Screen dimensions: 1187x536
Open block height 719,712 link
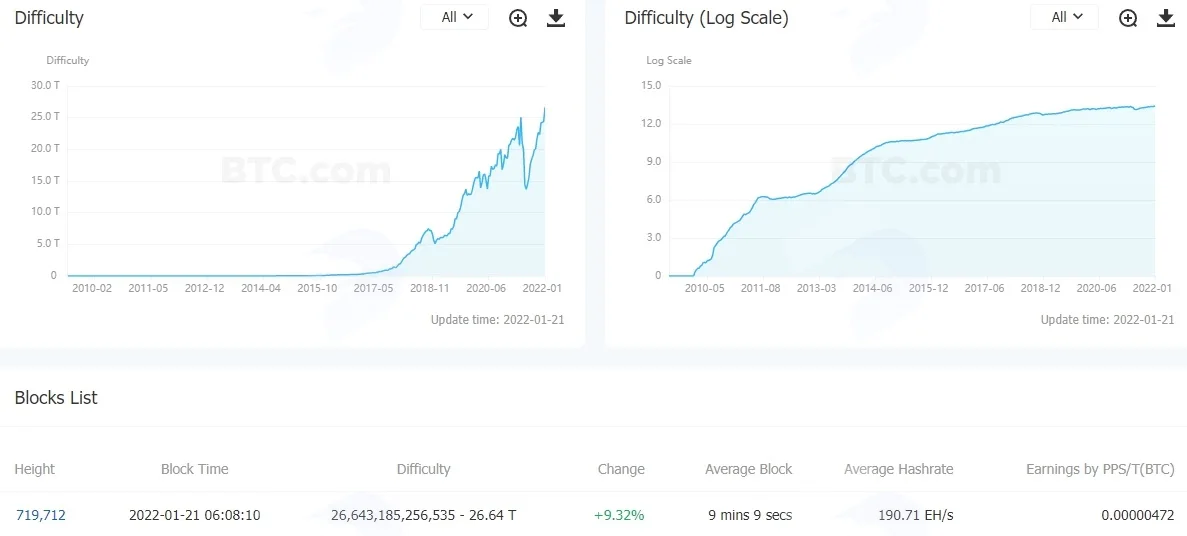point(40,516)
